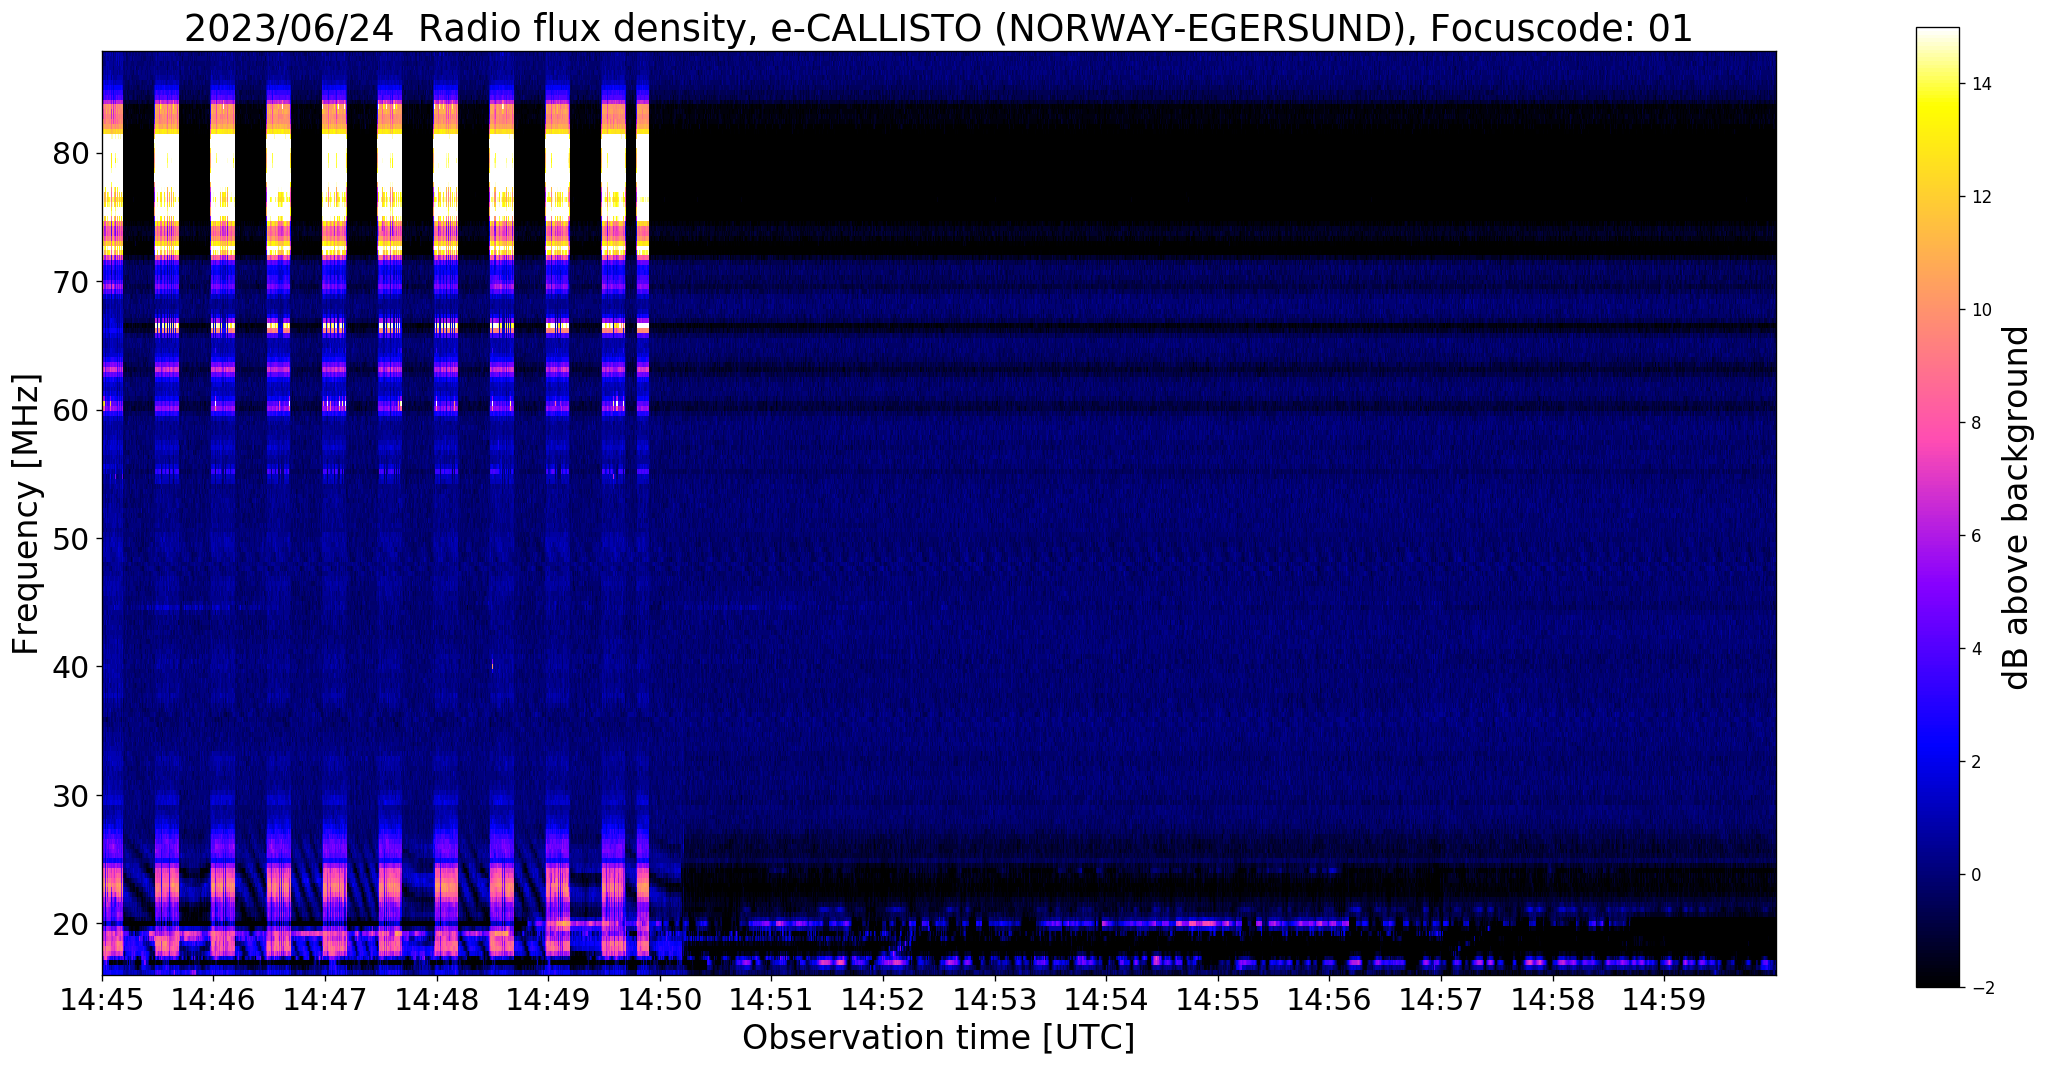The width and height of the screenshot is (2047, 1067).
Task: Click the 70 MHz frequency tick label
Action: (71, 282)
